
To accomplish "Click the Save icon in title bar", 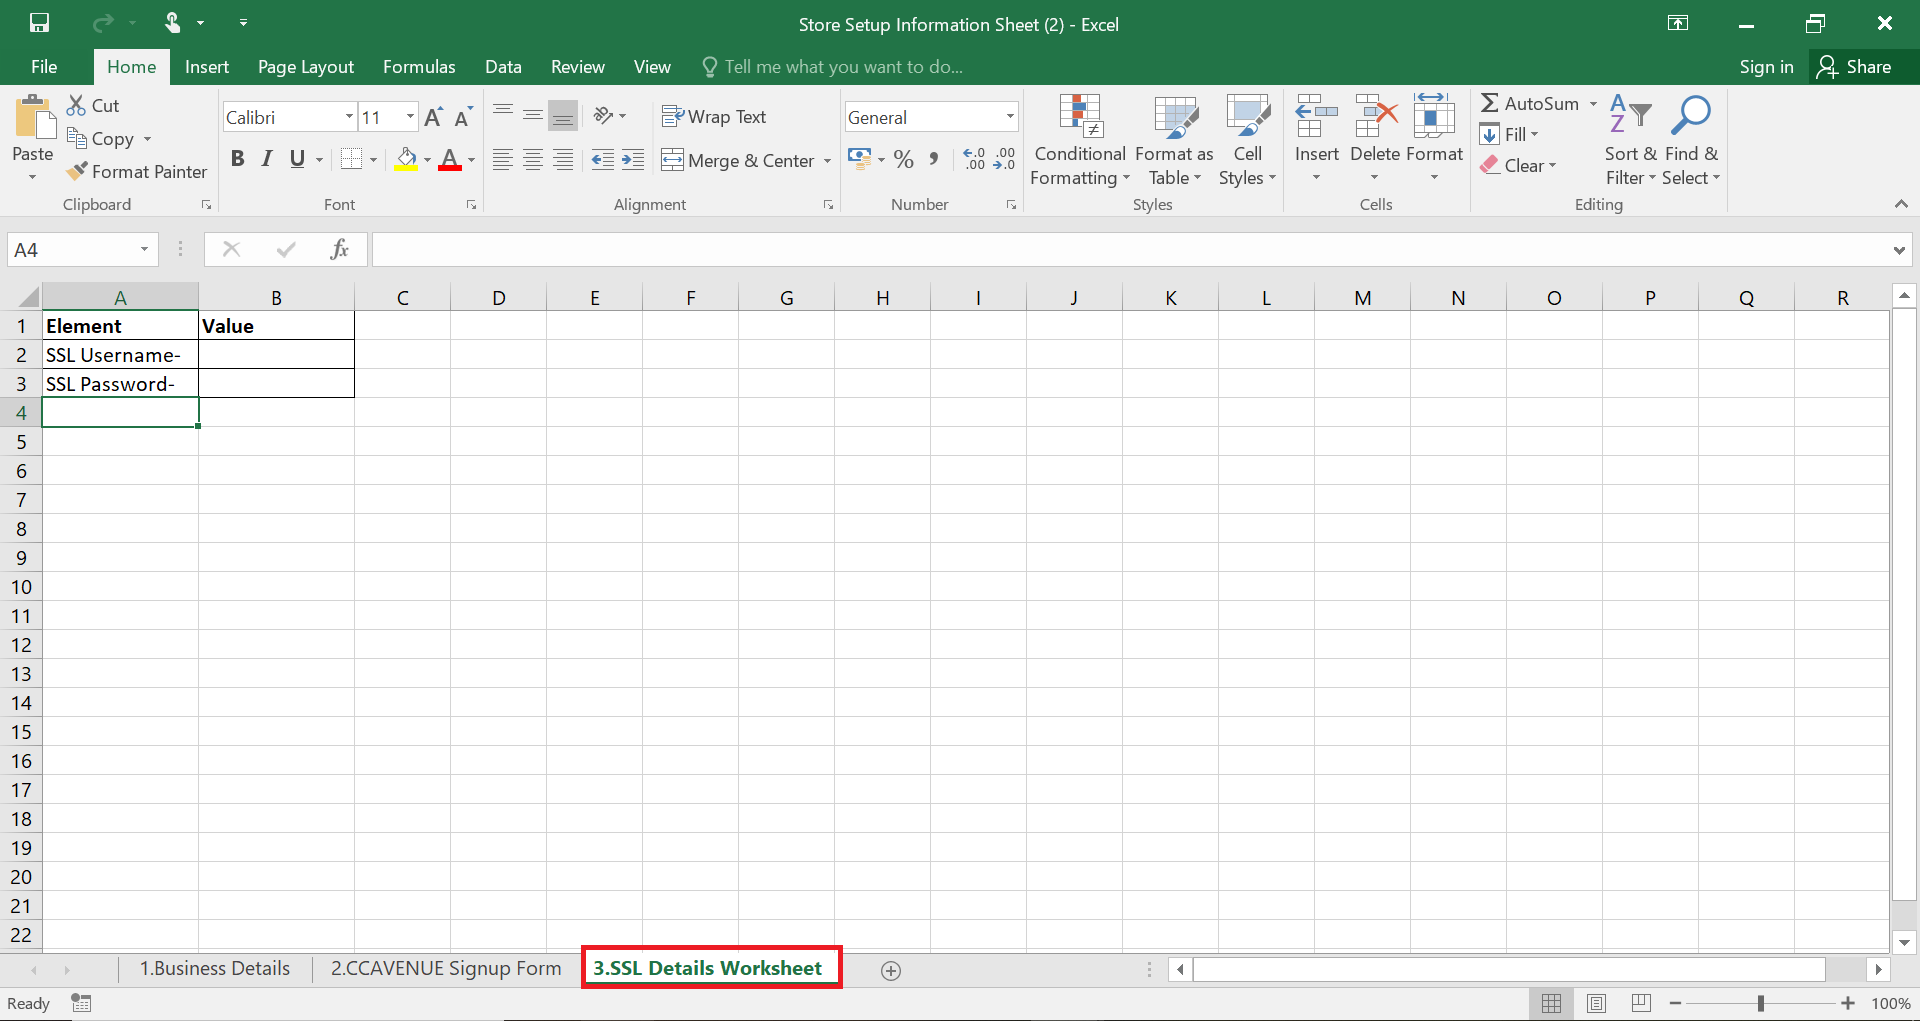I will [x=39, y=23].
